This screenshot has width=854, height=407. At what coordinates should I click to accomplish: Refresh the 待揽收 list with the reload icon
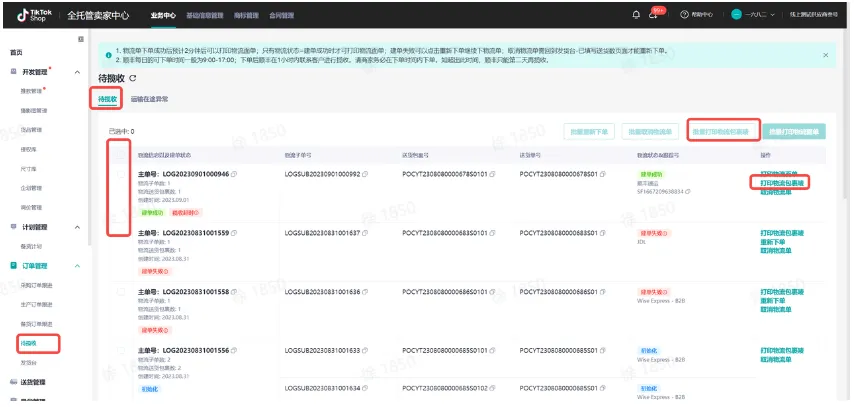133,79
